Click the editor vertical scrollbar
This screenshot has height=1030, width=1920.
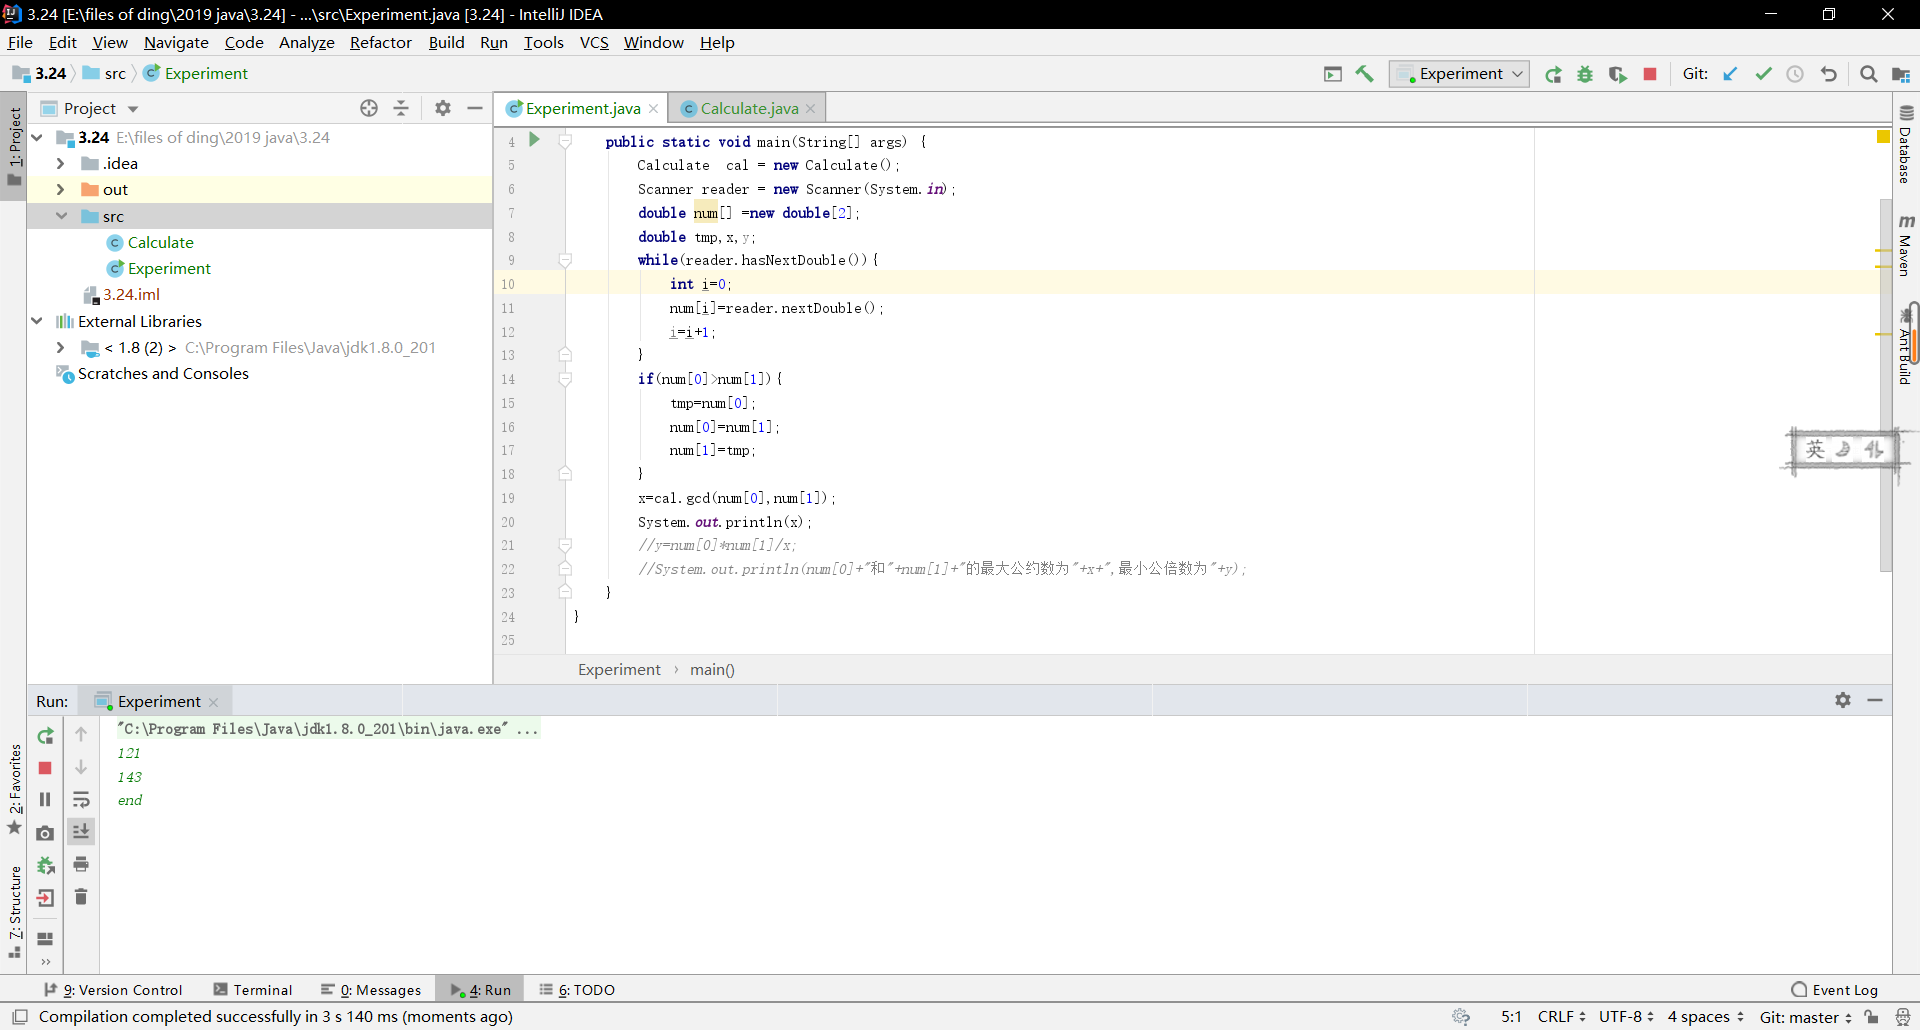[1886, 385]
